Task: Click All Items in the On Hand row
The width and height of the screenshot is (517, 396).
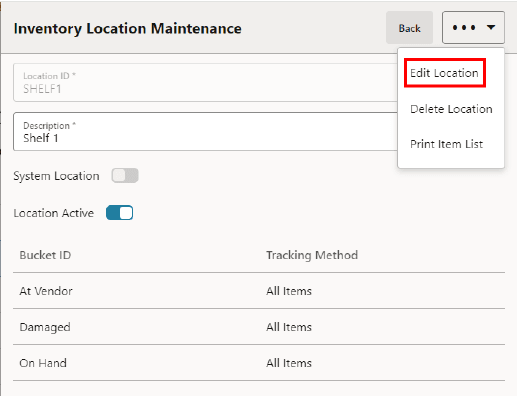Action: click(x=289, y=363)
